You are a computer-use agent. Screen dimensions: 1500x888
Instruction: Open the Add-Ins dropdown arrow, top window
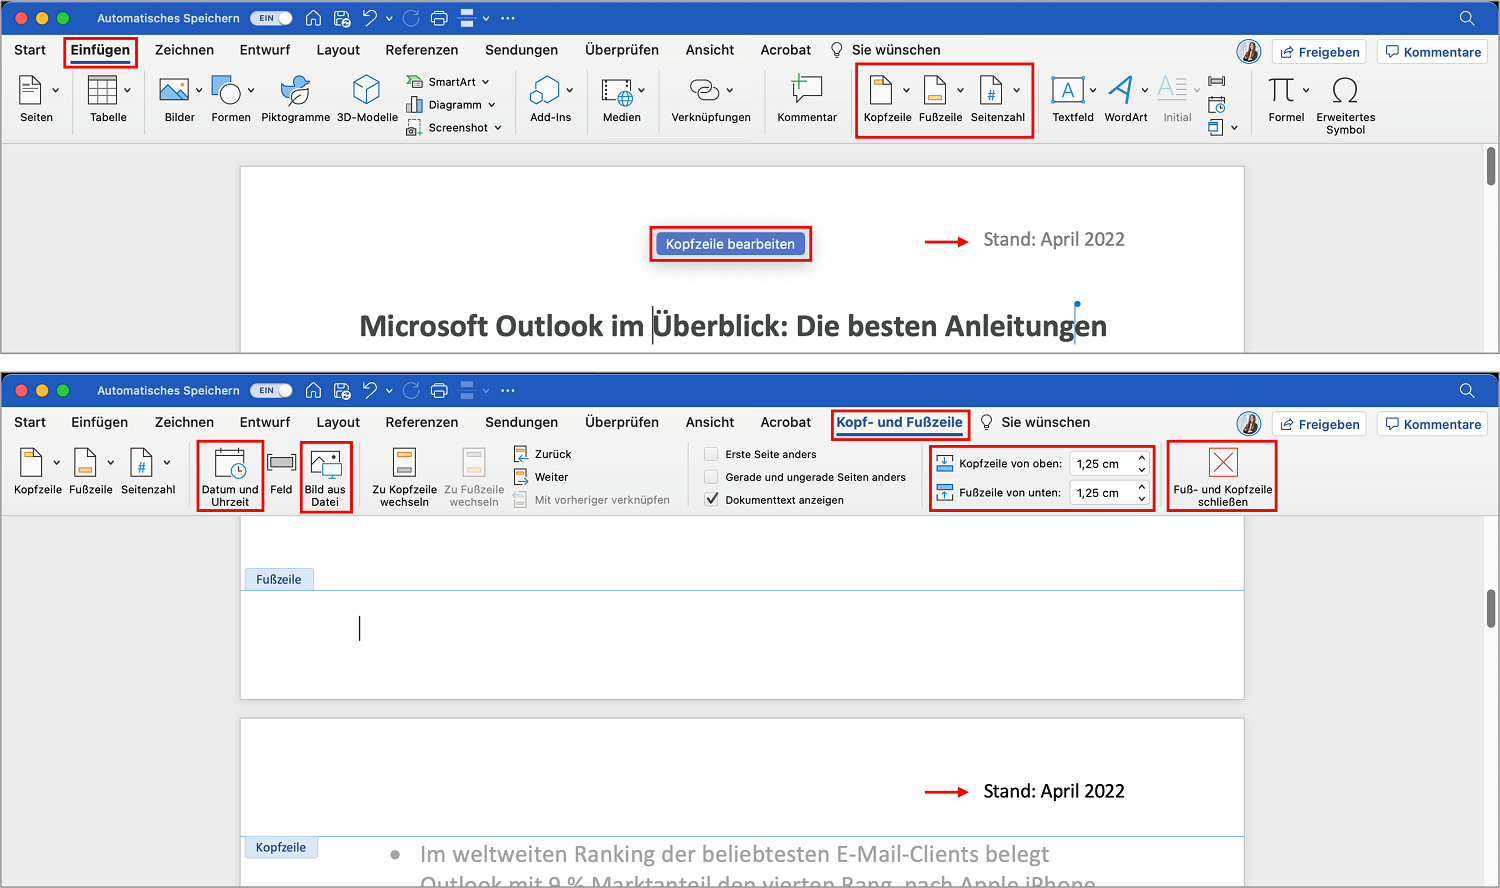click(570, 90)
